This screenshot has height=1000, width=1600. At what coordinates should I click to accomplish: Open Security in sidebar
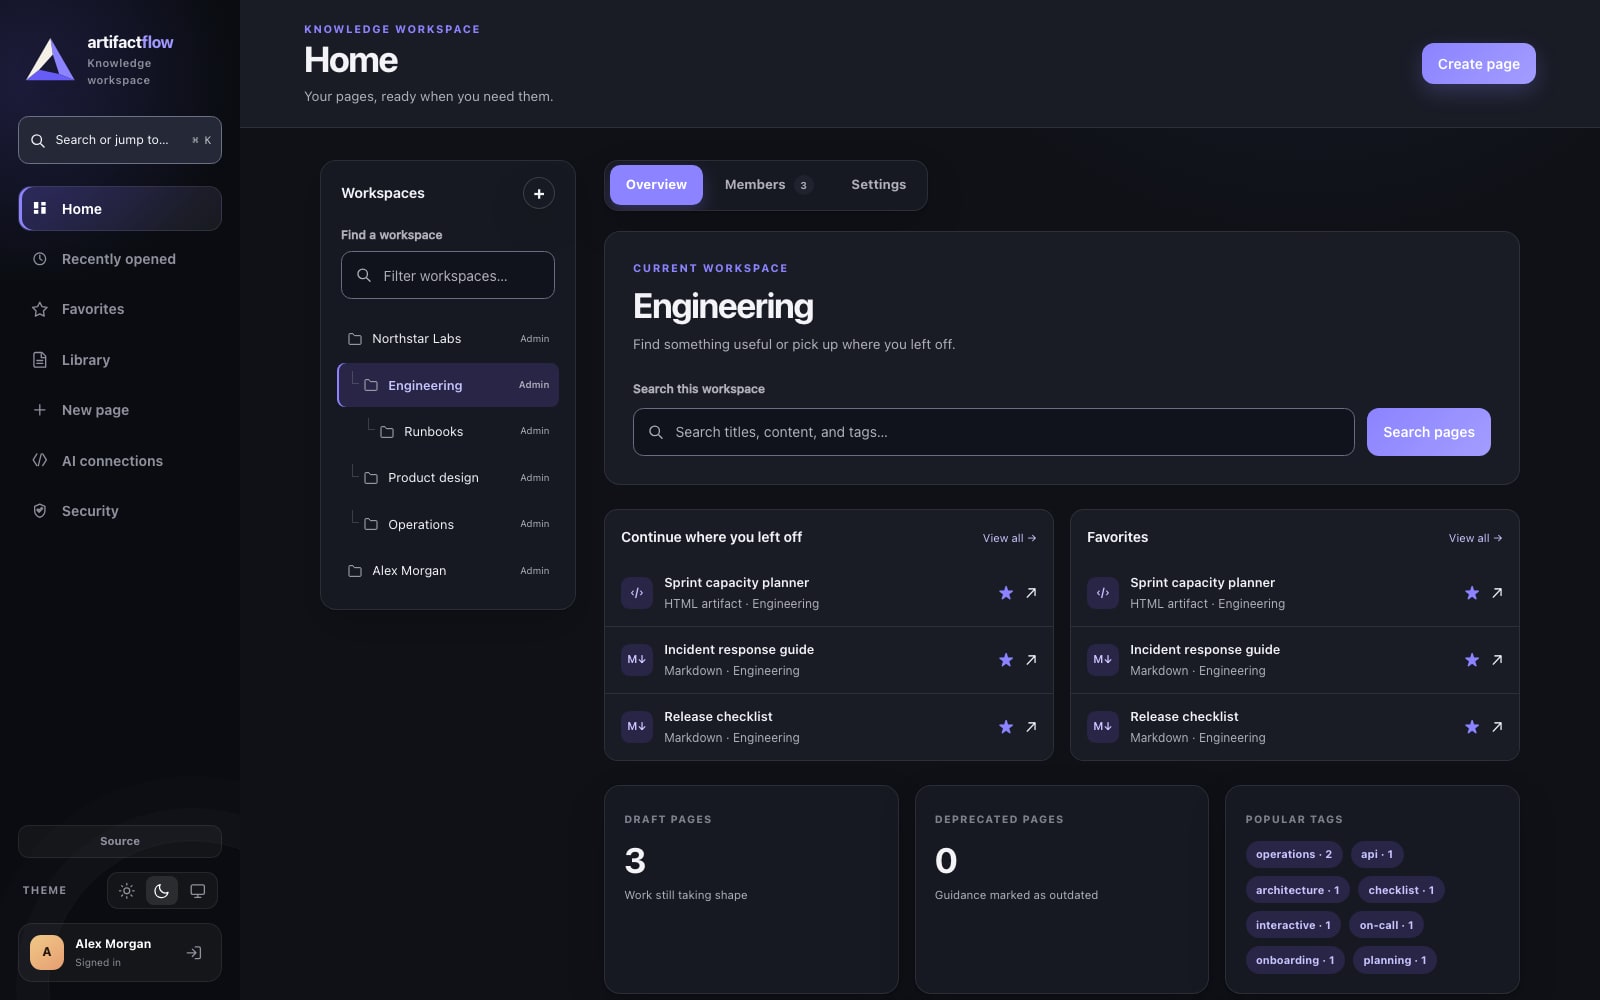click(x=120, y=511)
